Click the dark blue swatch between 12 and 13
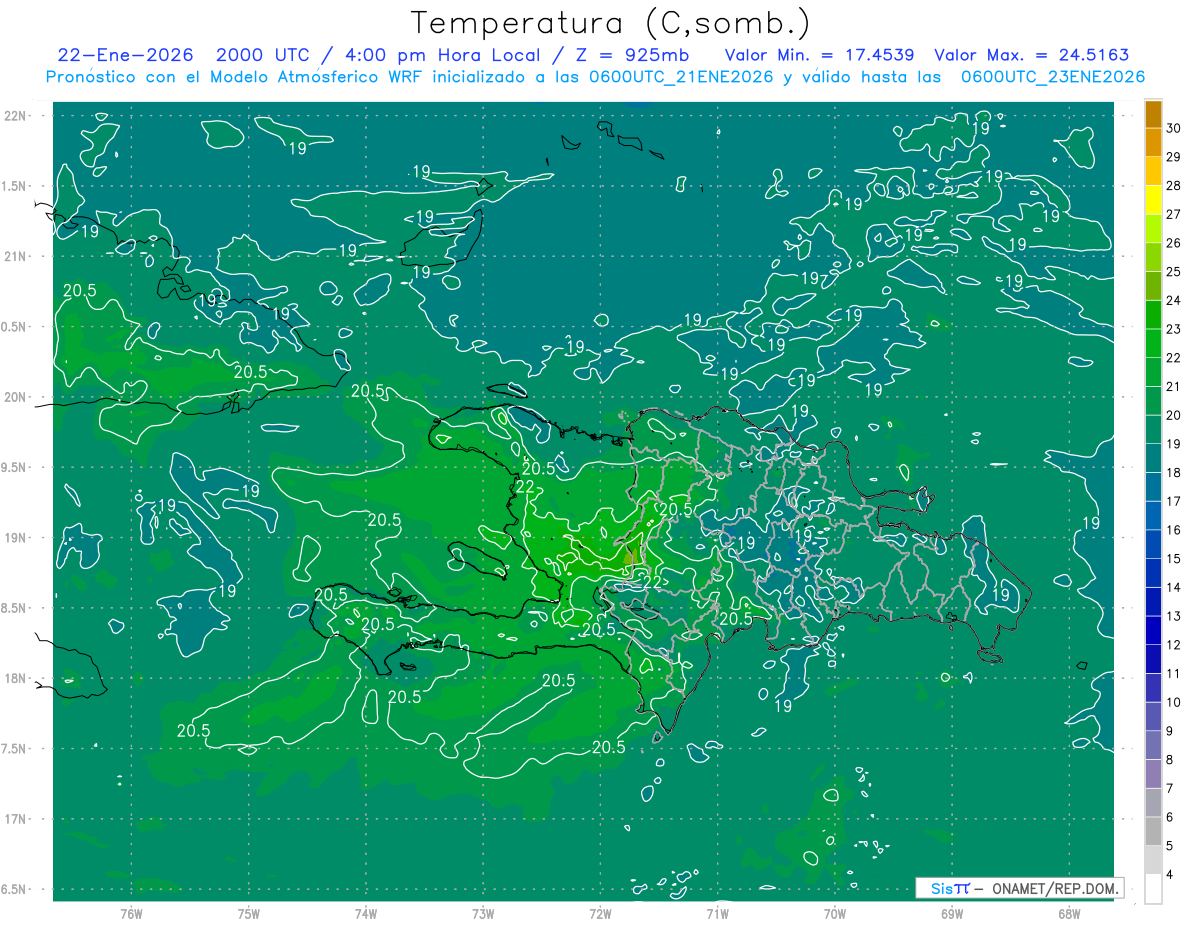The height and width of the screenshot is (927, 1200). pyautogui.click(x=1153, y=630)
